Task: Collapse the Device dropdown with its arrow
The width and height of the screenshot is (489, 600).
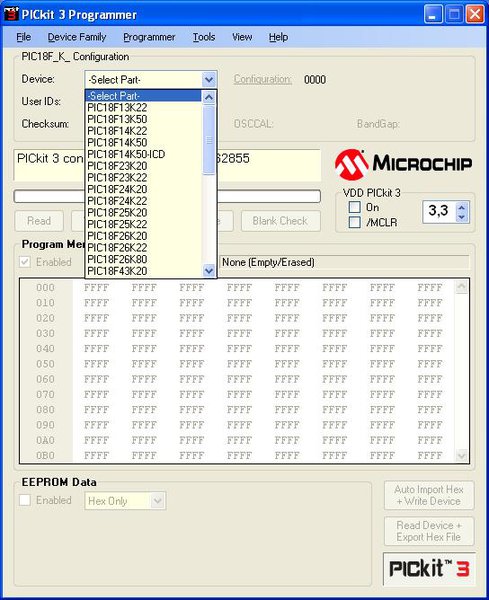Action: point(209,80)
